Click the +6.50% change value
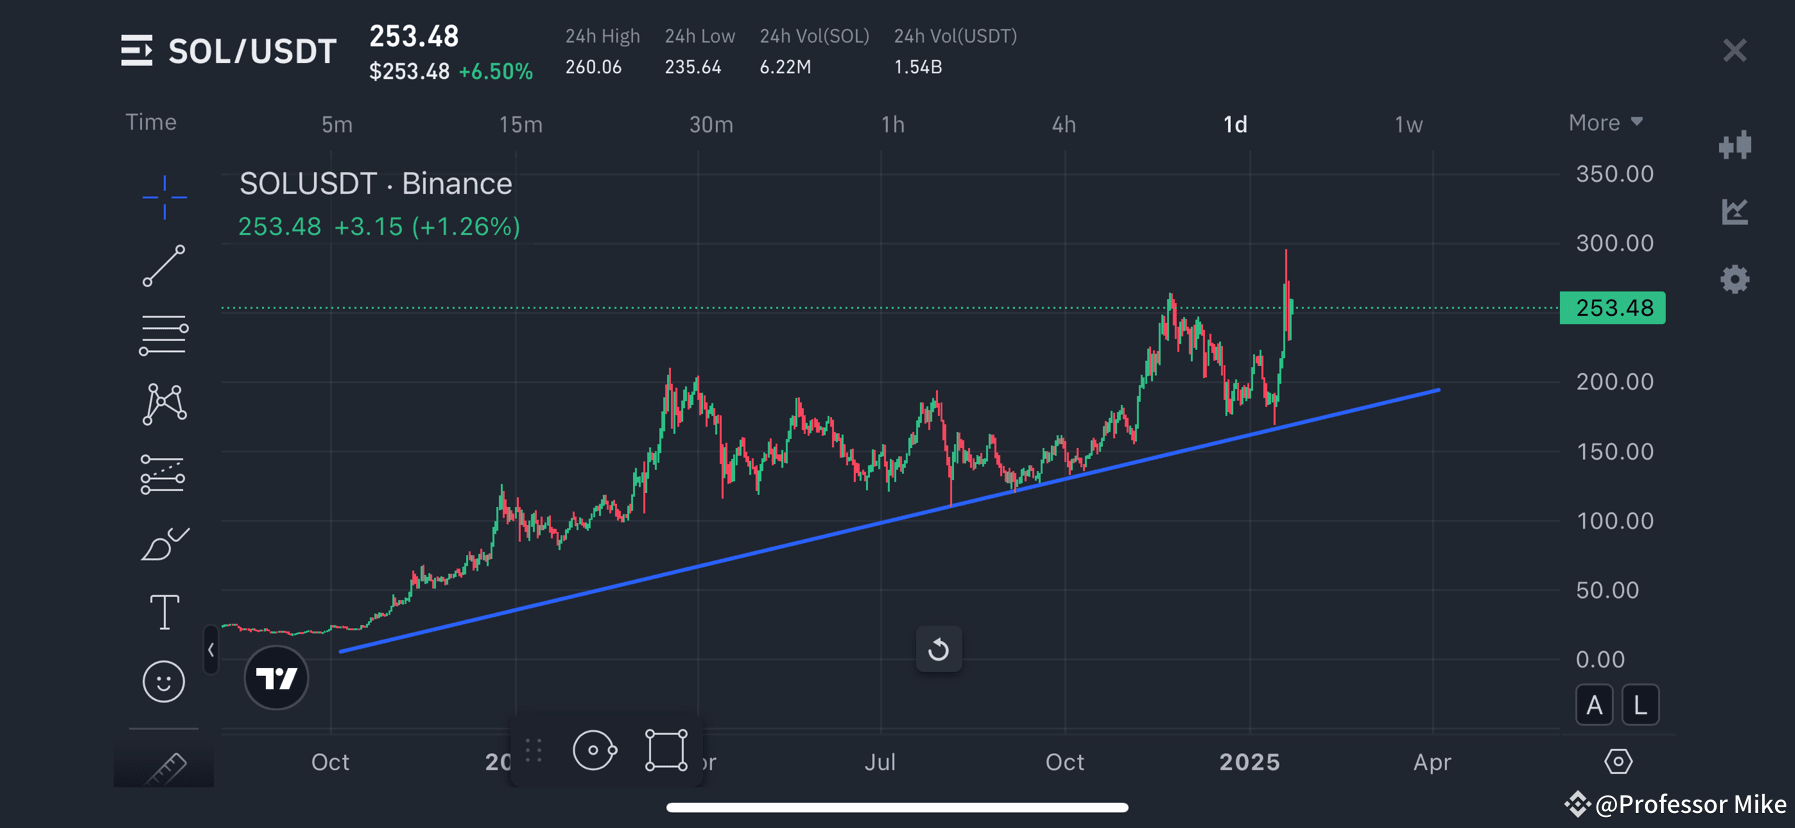1795x828 pixels. pos(496,72)
